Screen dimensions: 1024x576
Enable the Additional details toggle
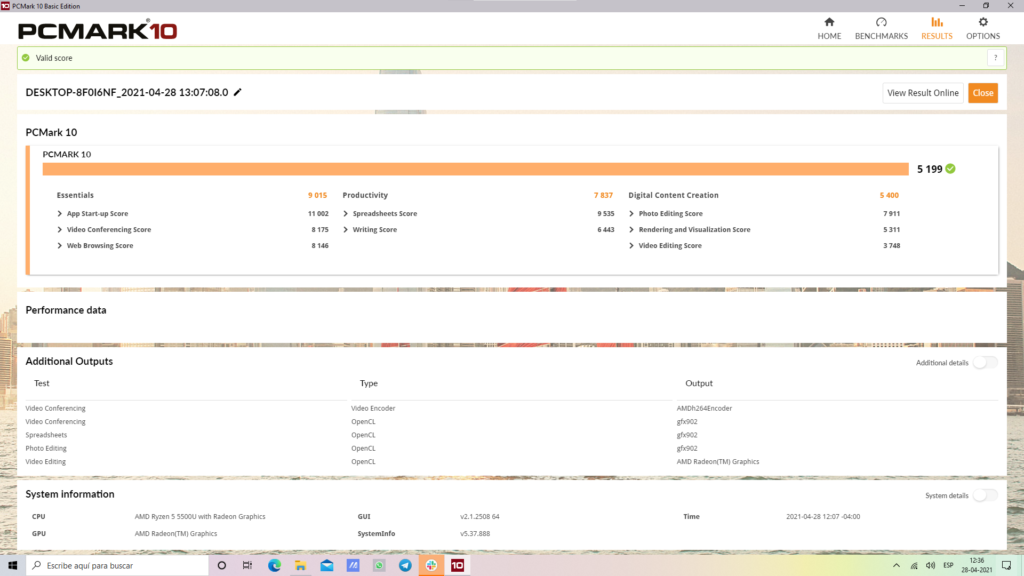point(984,362)
